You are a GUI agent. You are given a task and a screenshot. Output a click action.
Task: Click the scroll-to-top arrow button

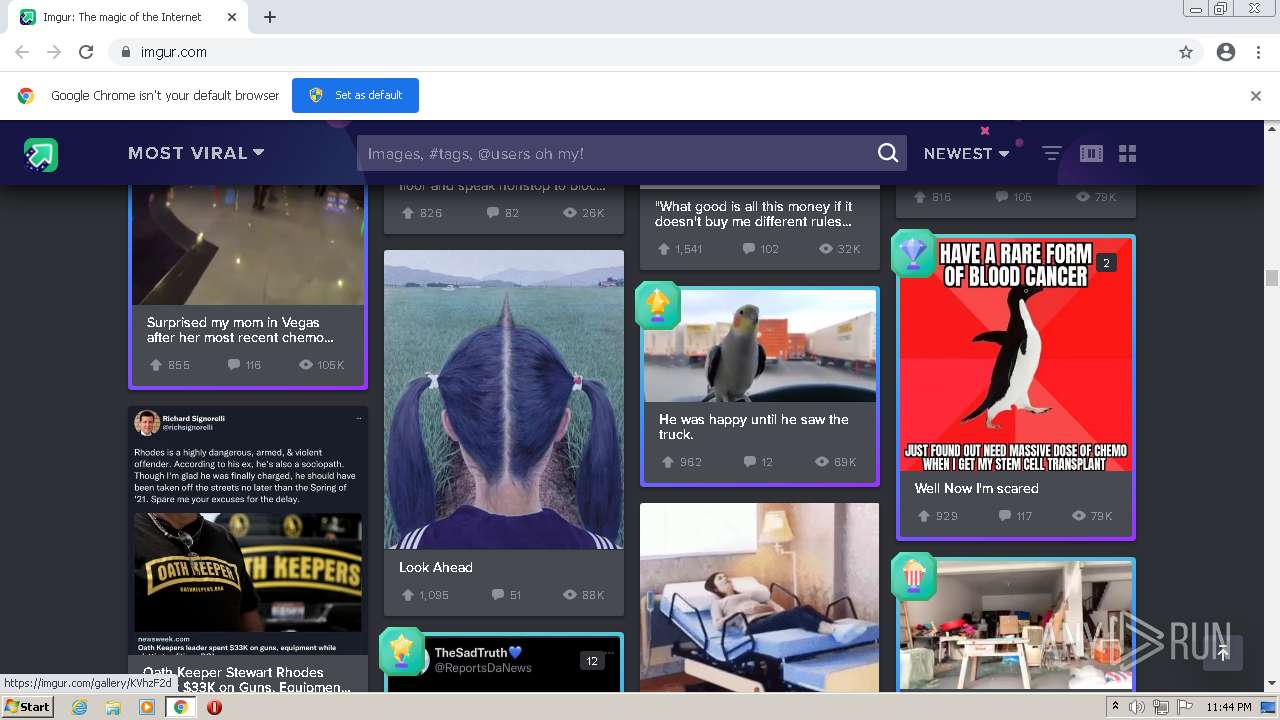coord(1222,652)
